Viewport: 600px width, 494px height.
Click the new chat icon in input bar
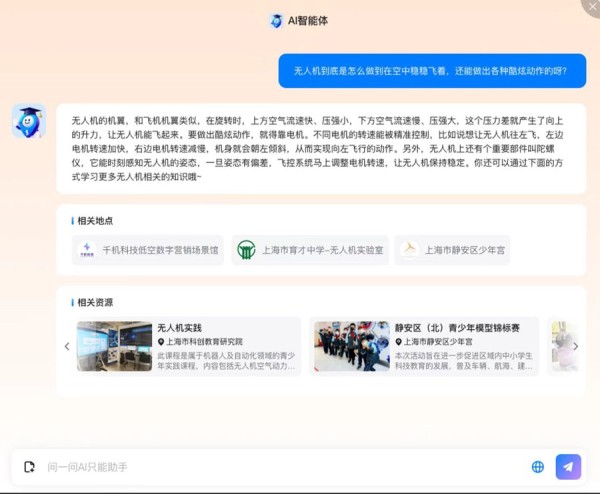[30, 466]
